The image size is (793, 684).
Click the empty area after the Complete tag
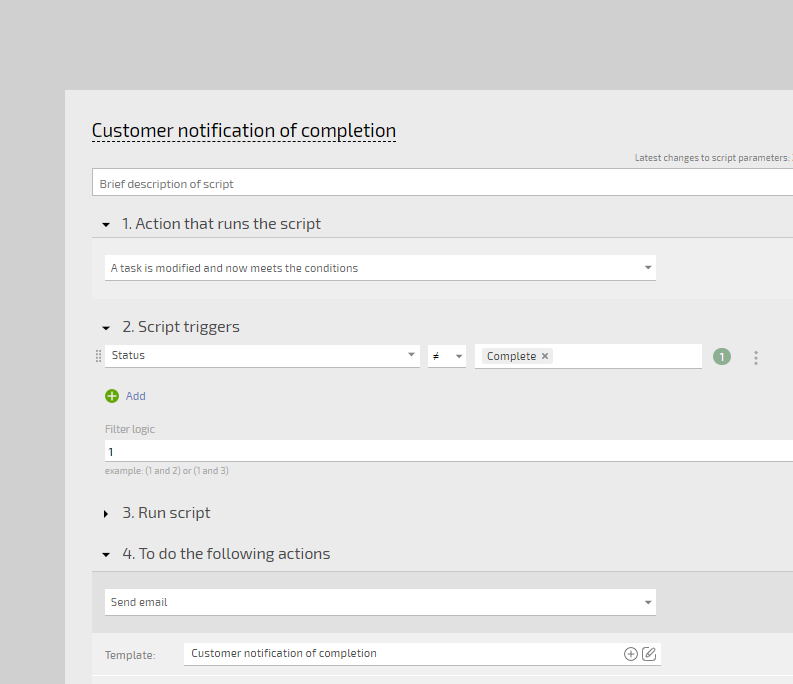(625, 356)
